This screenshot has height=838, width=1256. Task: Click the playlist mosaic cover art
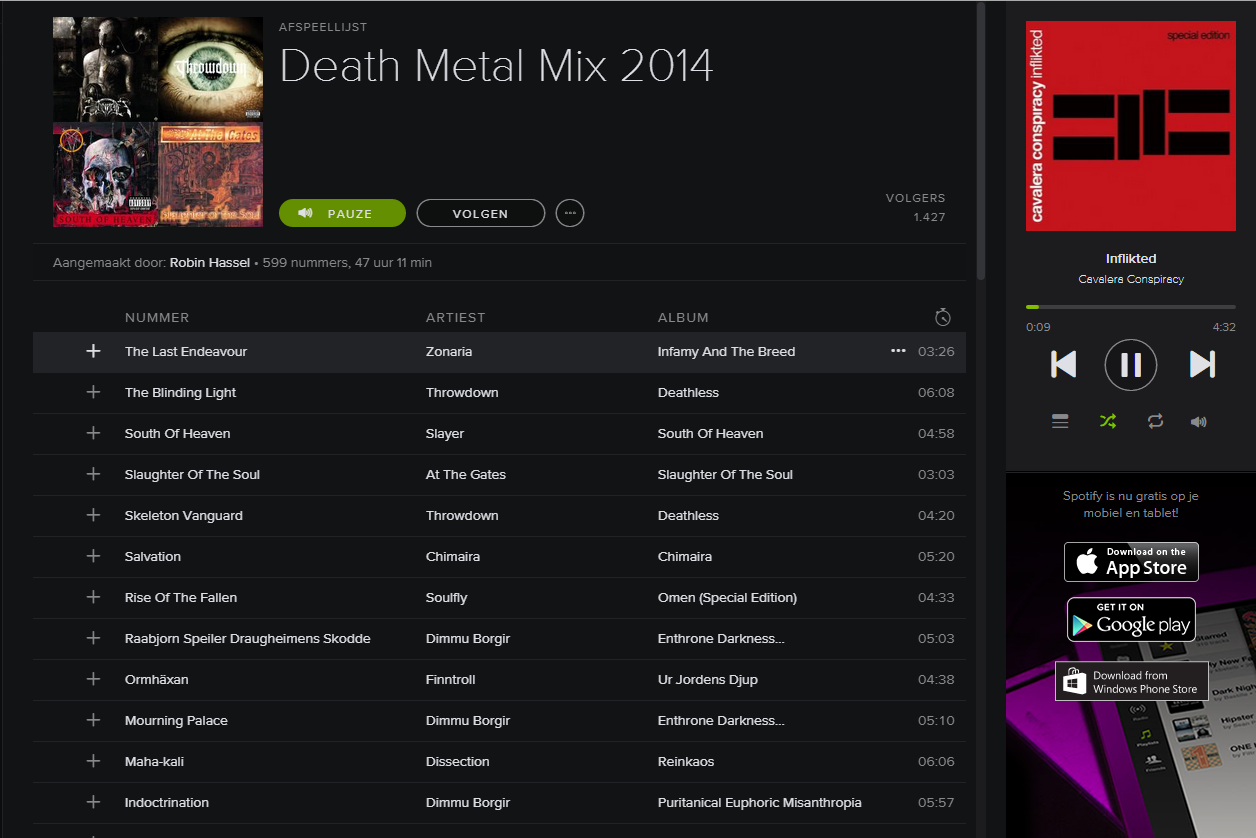coord(158,122)
